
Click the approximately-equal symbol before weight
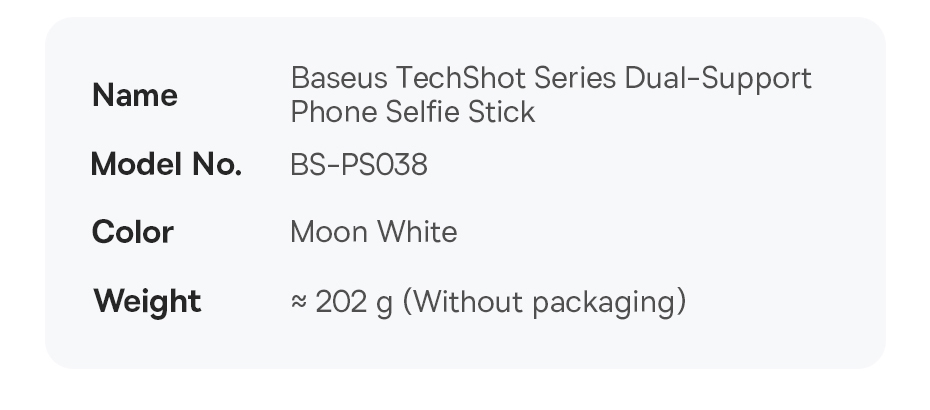point(298,302)
